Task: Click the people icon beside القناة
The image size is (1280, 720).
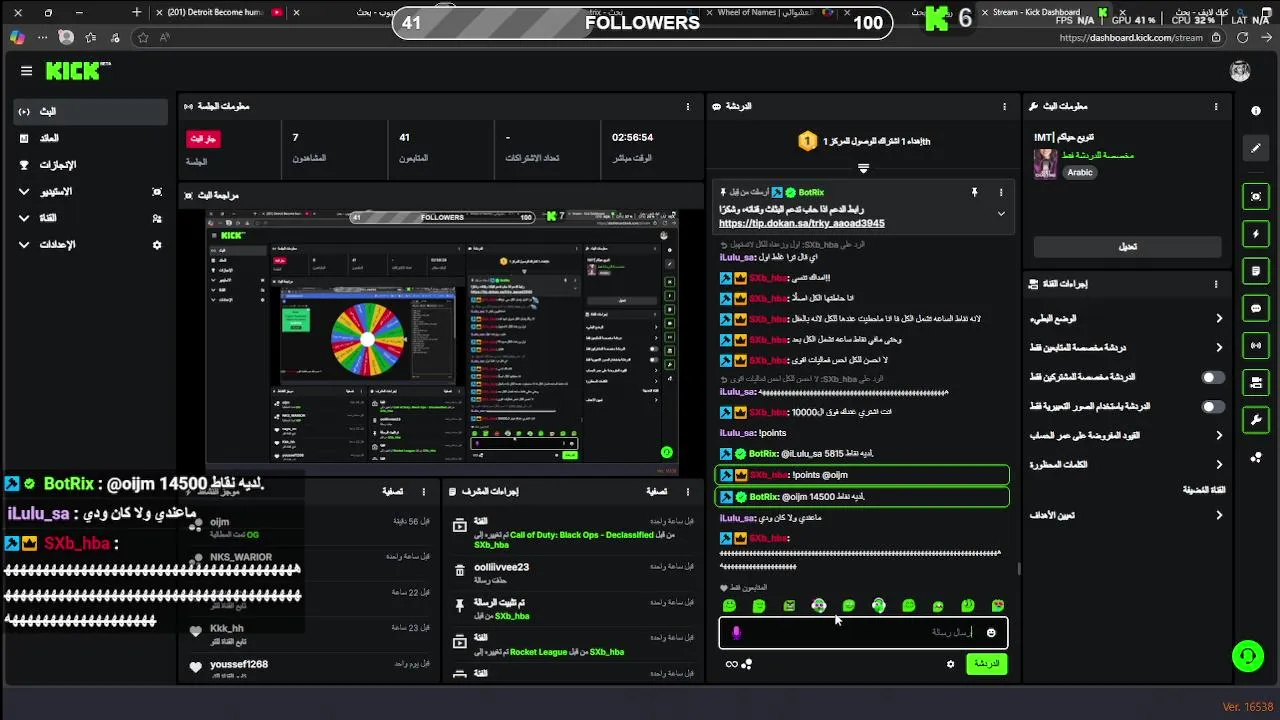Action: [x=157, y=218]
